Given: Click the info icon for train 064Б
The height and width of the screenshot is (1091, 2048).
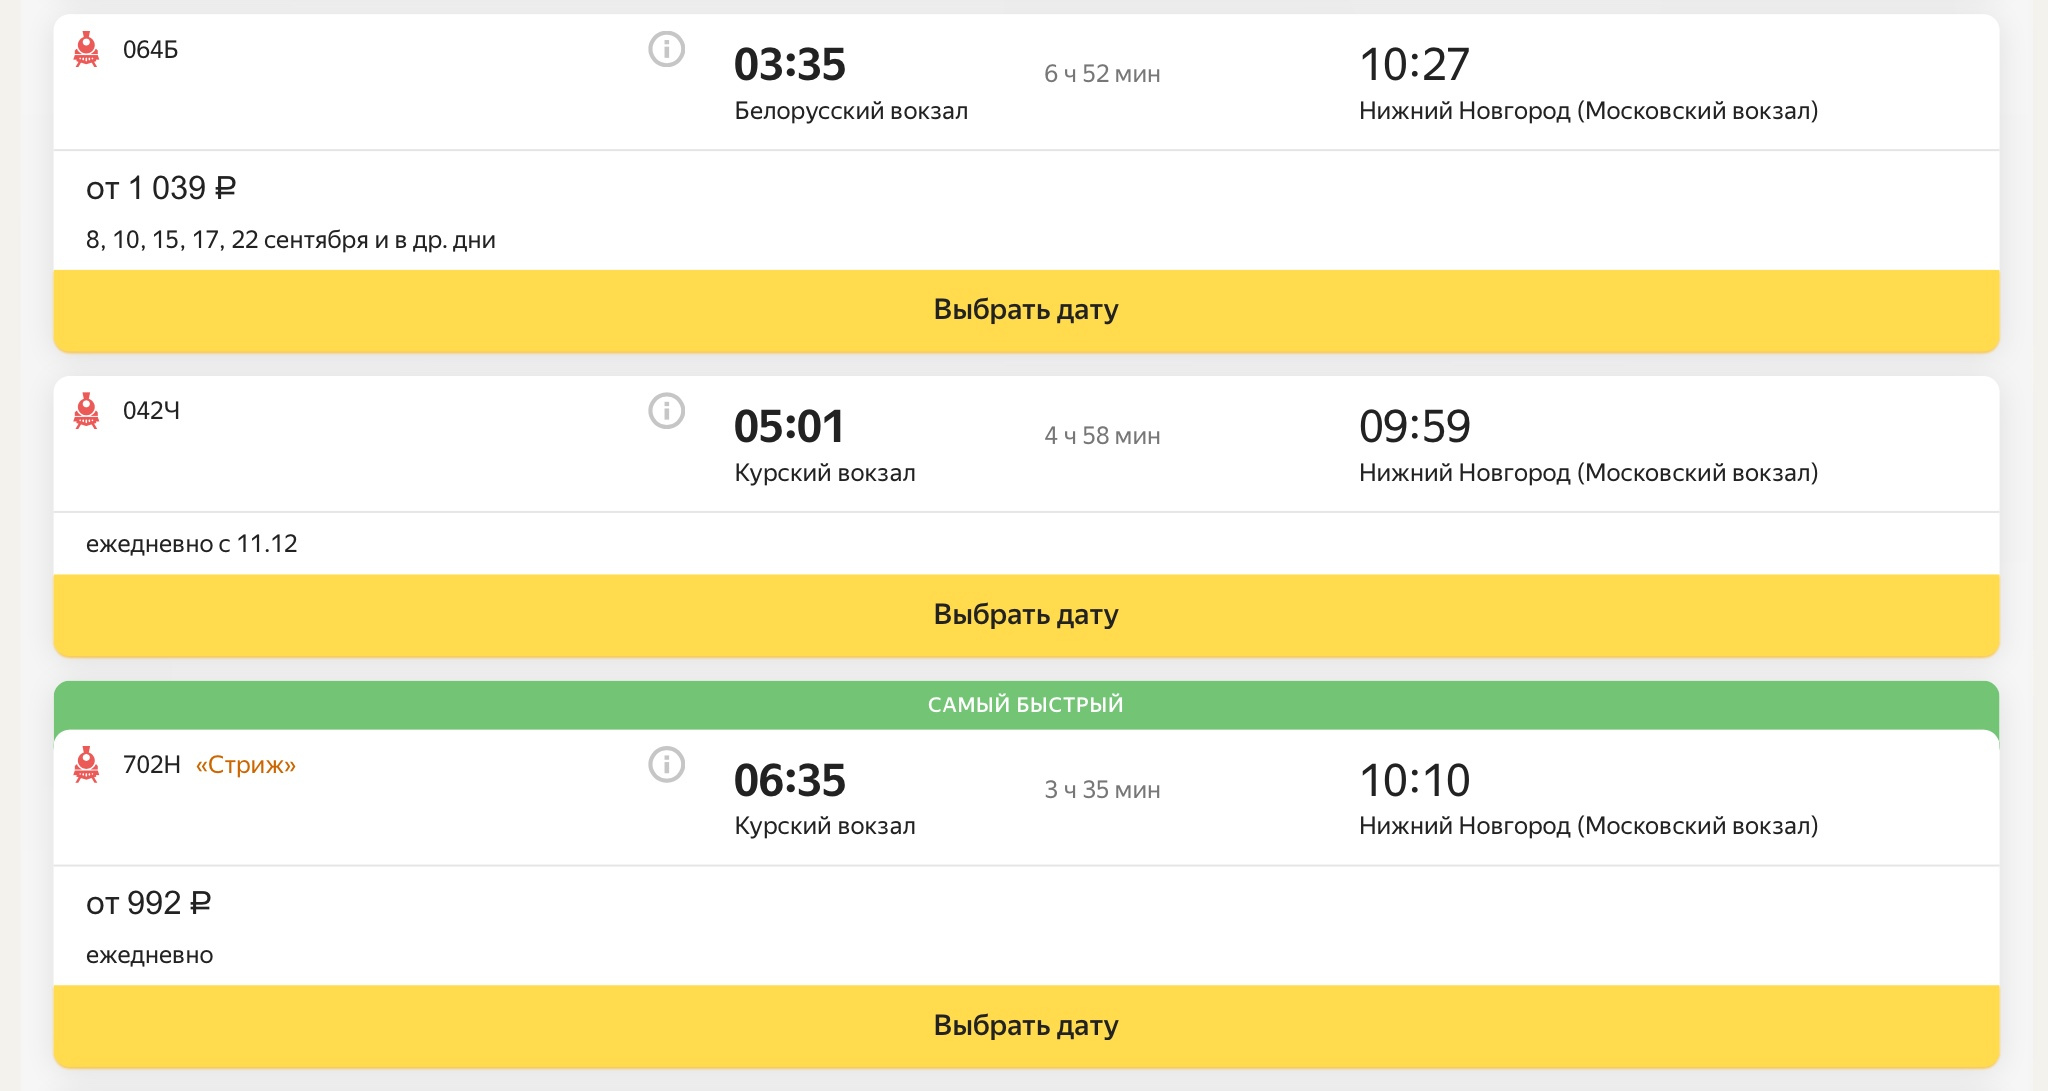Looking at the screenshot, I should click(666, 49).
